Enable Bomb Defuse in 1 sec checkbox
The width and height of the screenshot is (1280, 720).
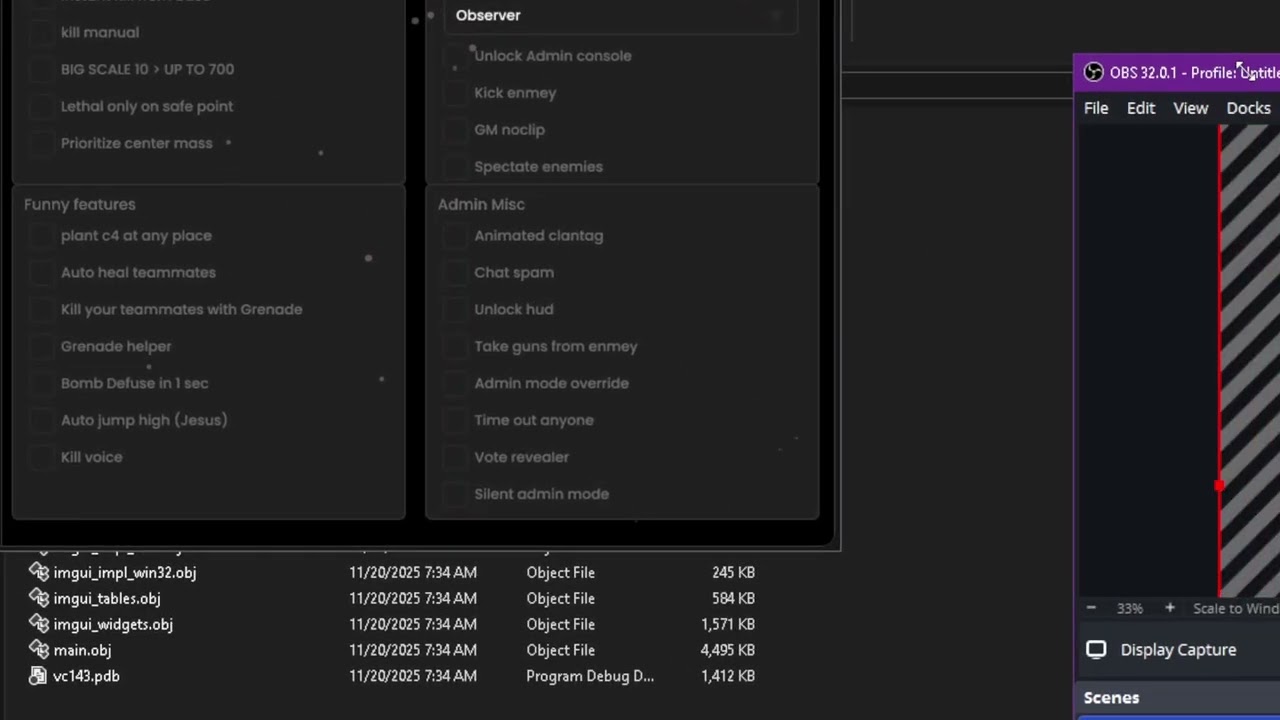41,383
